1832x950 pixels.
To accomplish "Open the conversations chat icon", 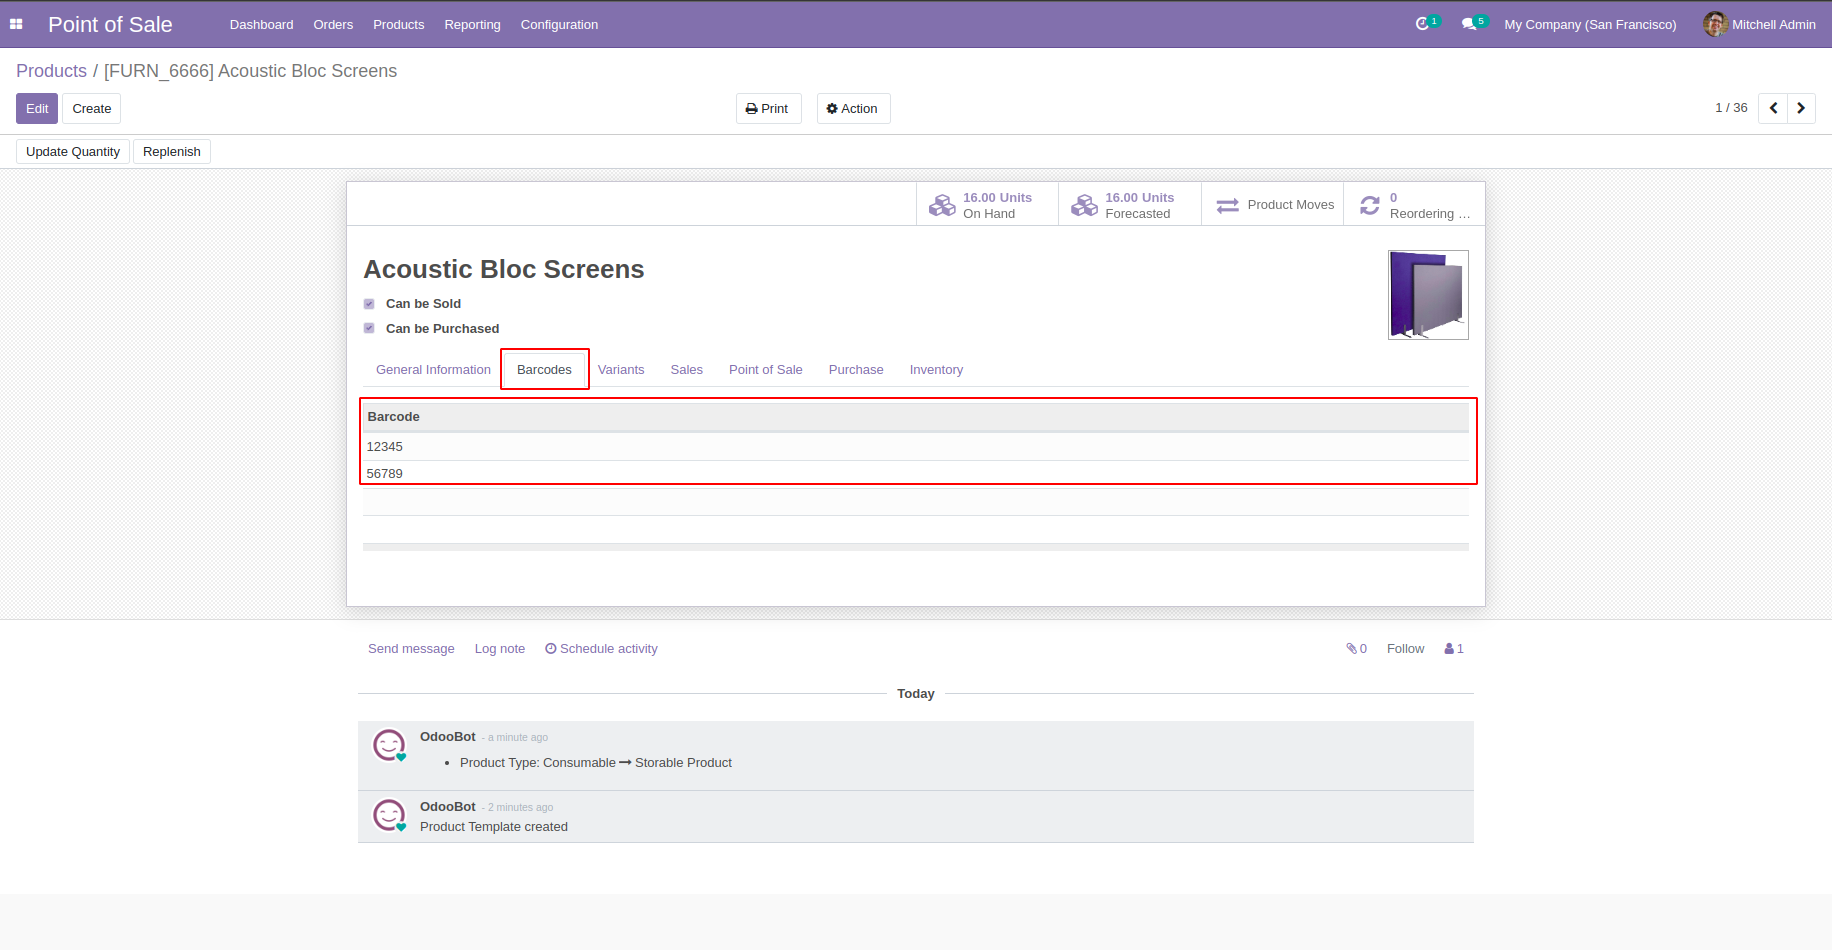I will pos(1468,24).
